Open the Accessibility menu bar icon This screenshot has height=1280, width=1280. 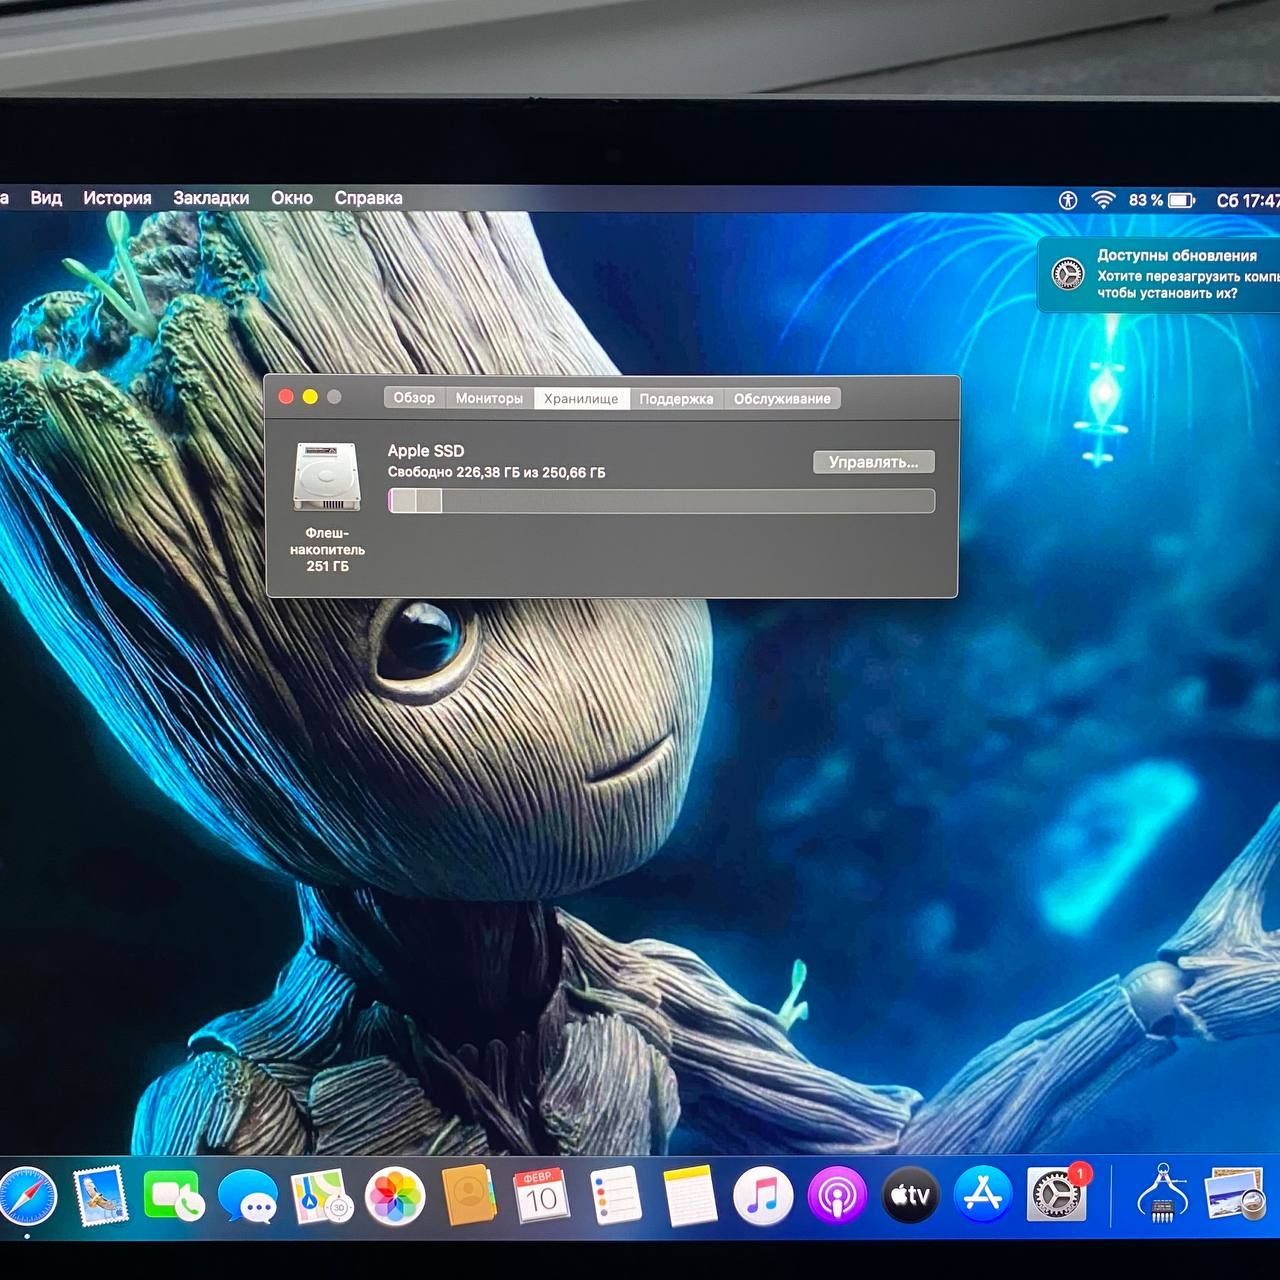click(1068, 200)
